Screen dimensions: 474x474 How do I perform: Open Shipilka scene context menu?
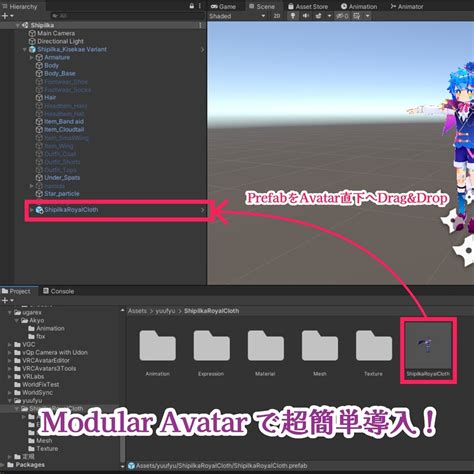pyautogui.click(x=200, y=25)
